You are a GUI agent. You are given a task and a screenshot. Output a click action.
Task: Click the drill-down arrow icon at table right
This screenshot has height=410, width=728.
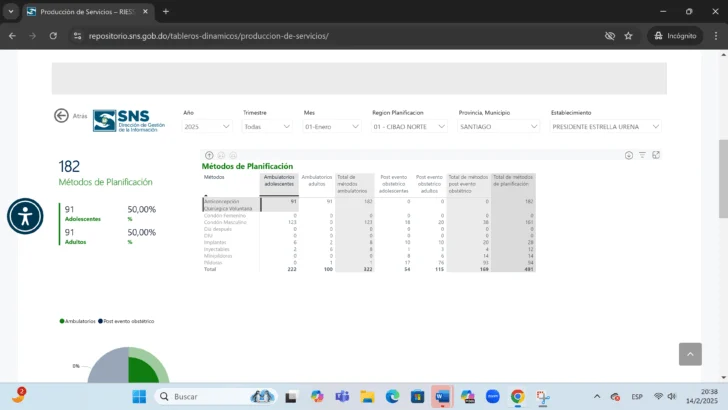click(629, 155)
